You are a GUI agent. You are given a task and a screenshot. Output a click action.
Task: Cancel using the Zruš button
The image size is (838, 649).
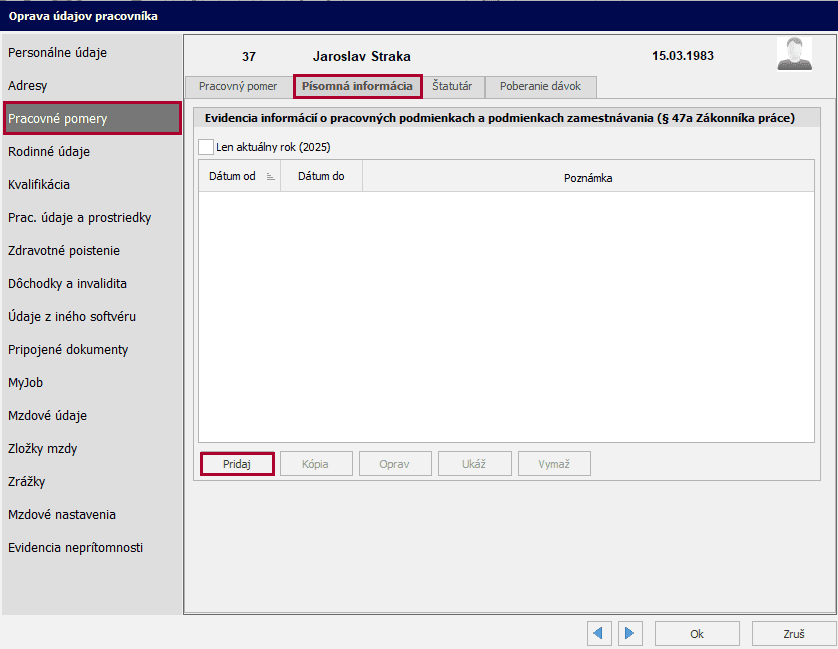[x=793, y=633]
